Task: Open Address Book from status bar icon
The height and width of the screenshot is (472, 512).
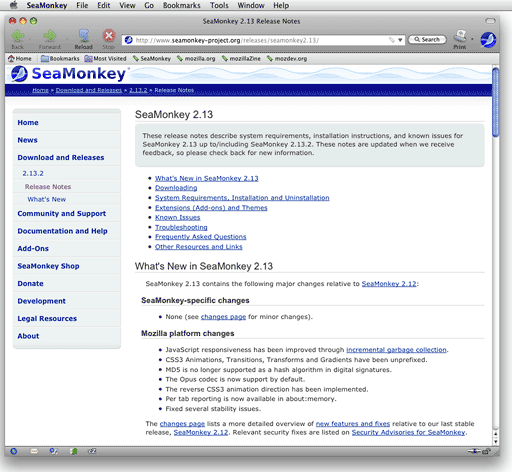Action: 74,451
